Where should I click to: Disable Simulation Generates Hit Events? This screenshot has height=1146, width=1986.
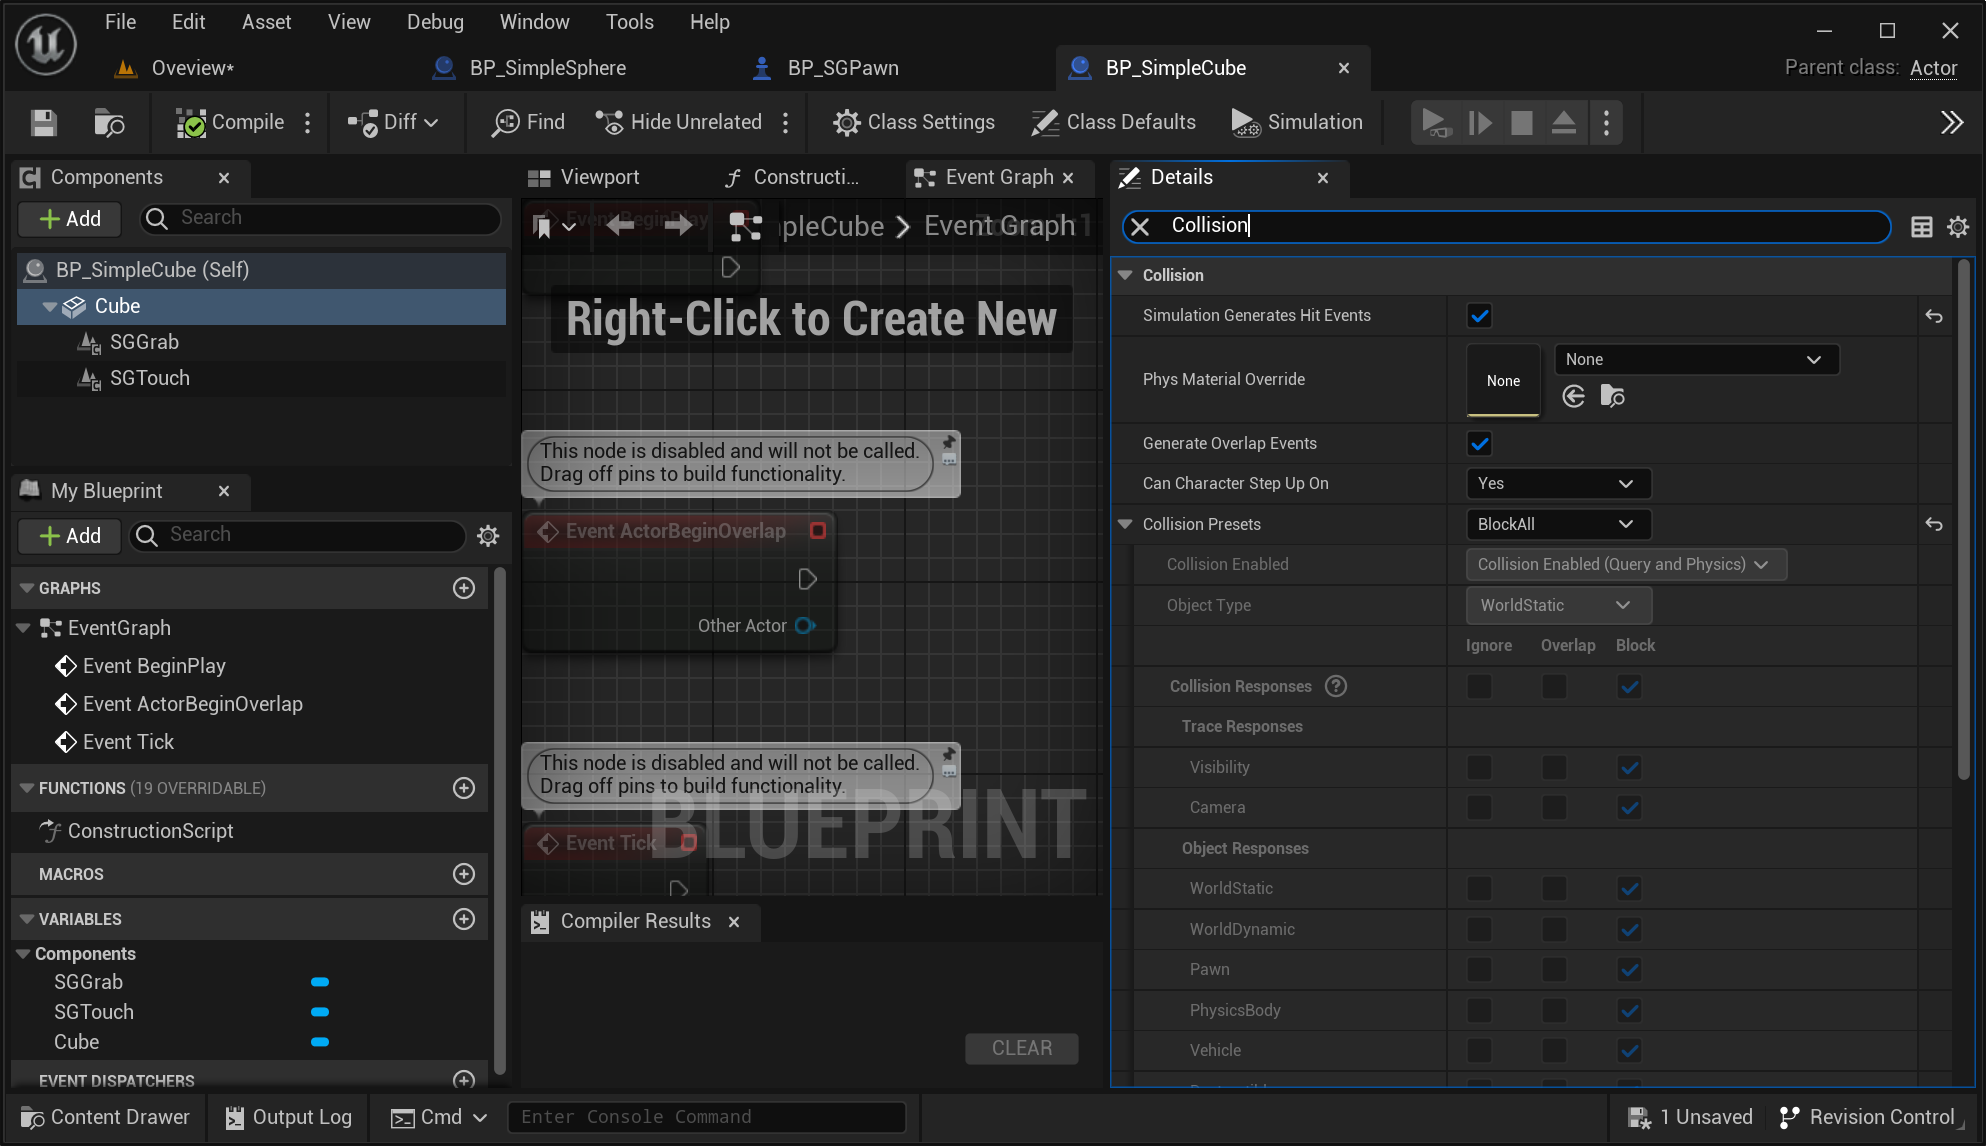pos(1479,315)
